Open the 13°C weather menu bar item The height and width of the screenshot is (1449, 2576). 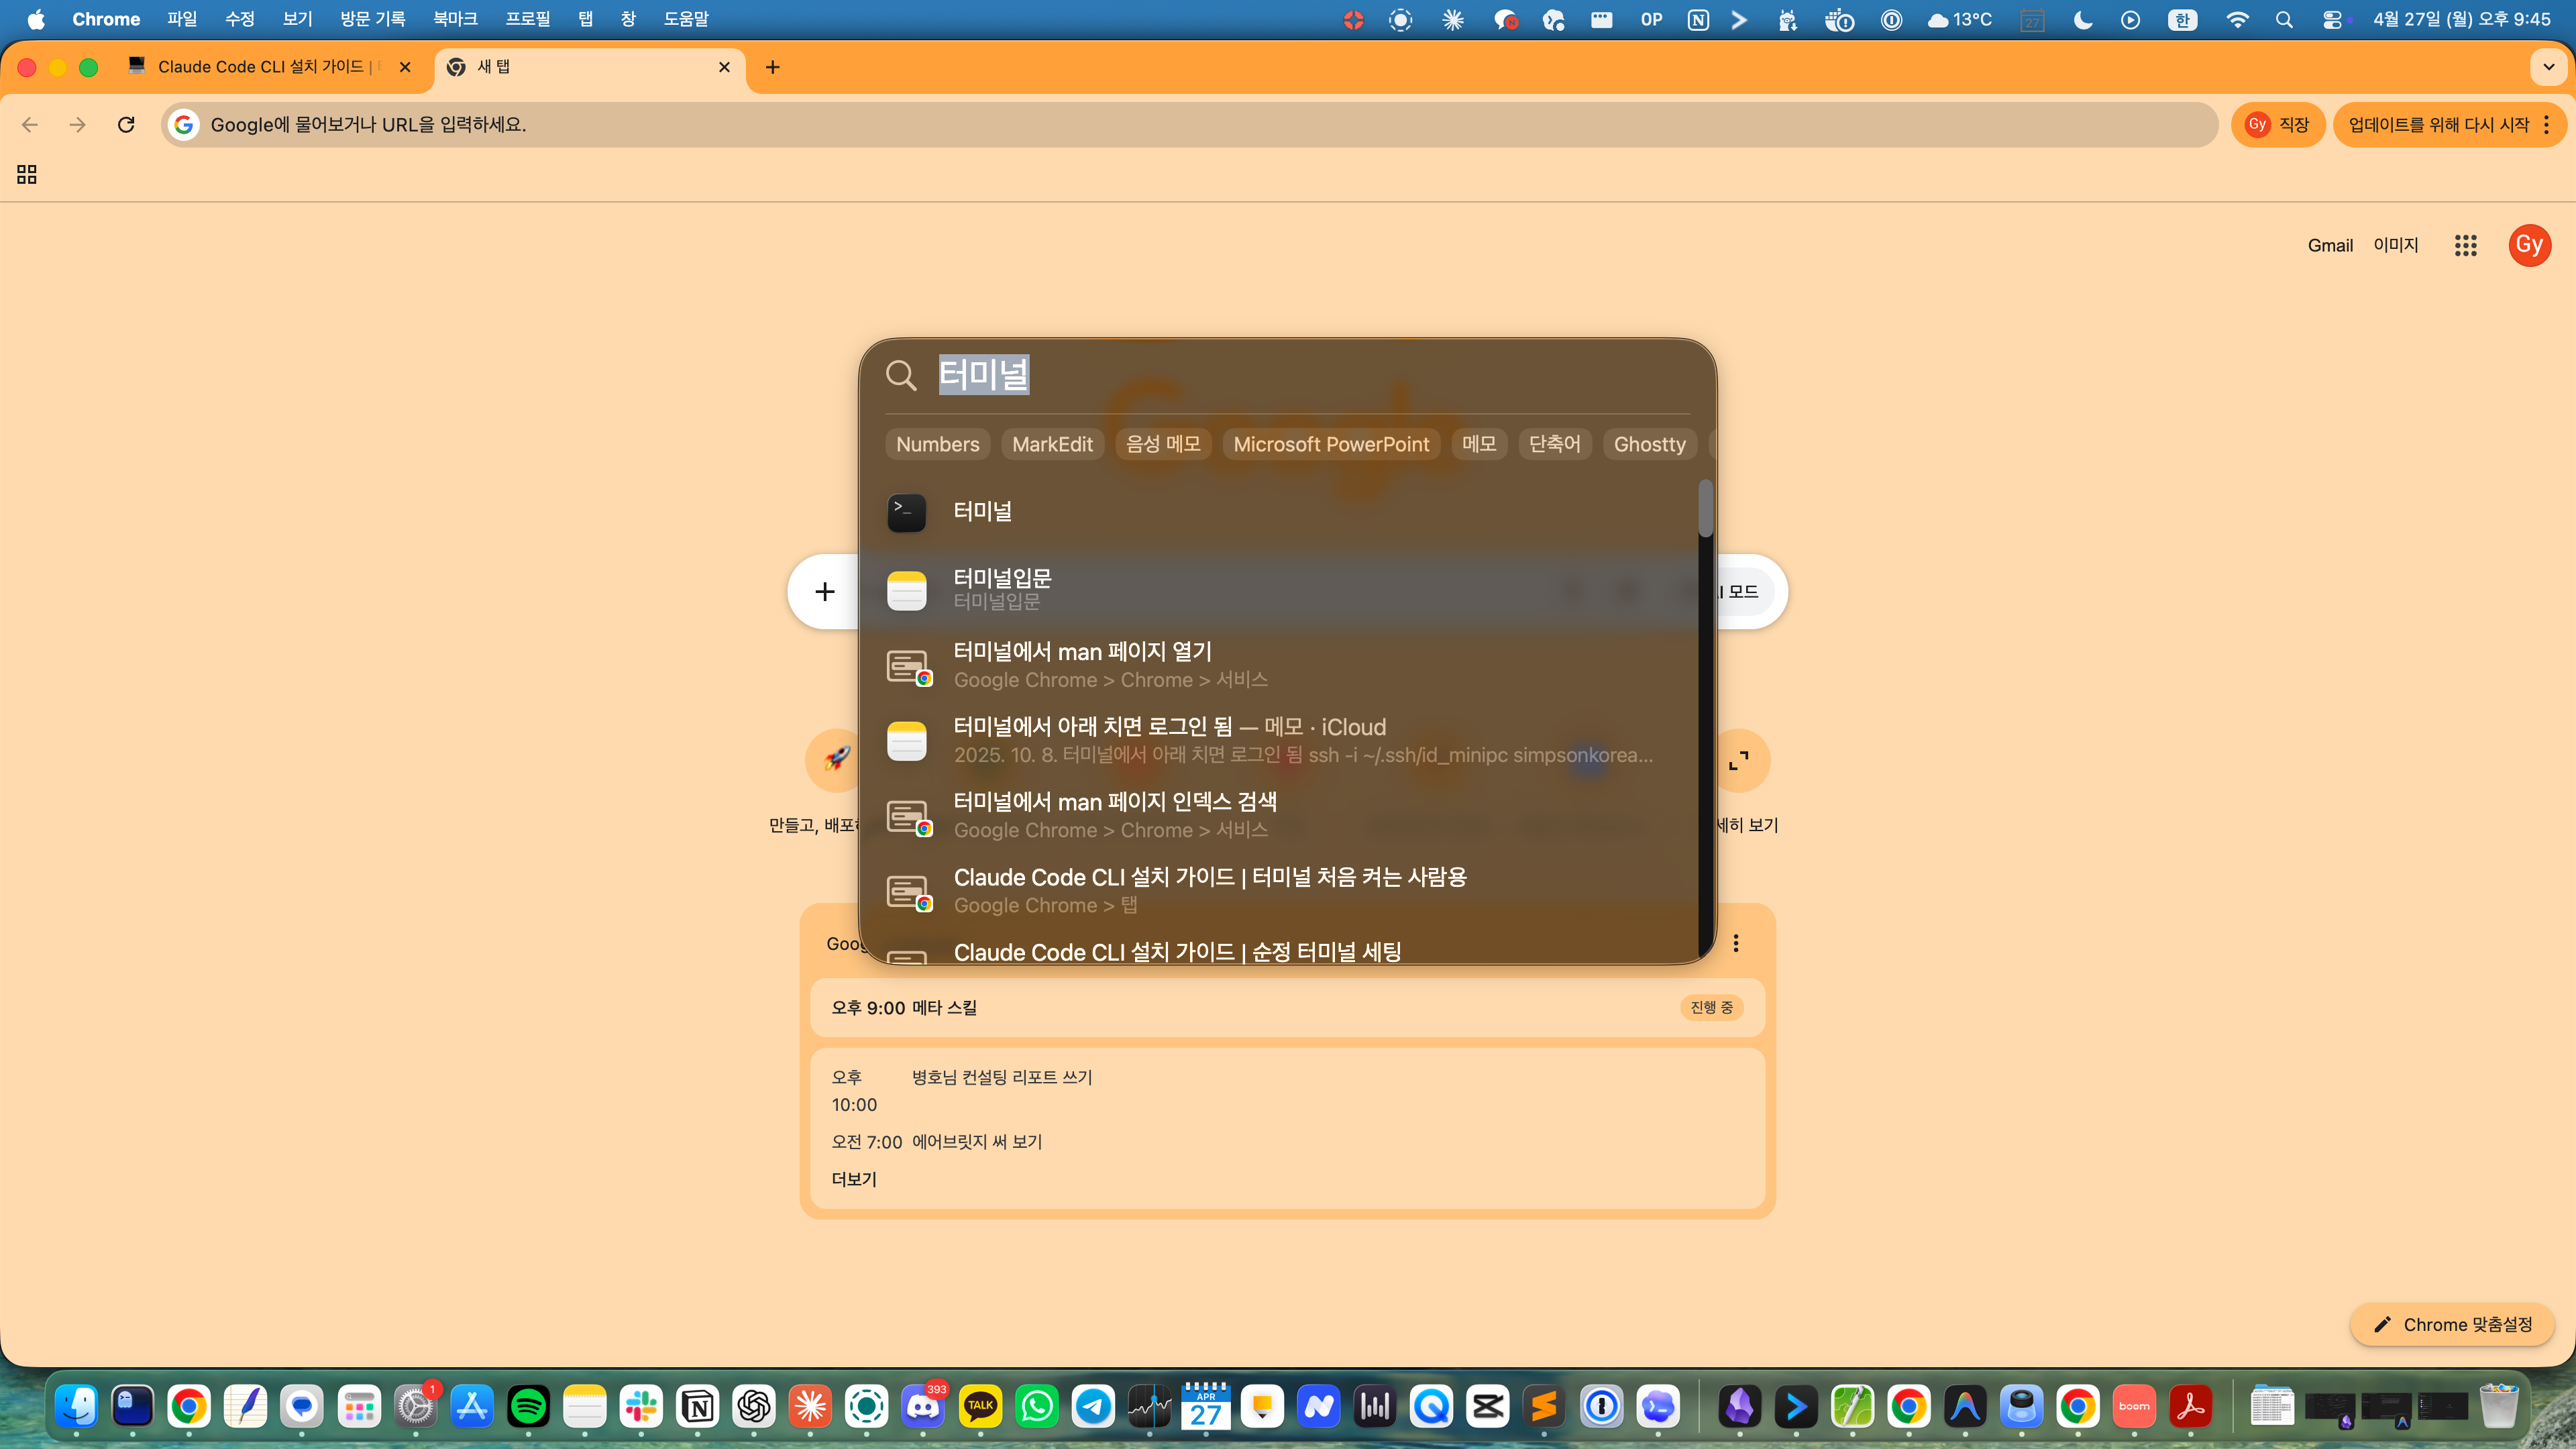[x=1959, y=19]
